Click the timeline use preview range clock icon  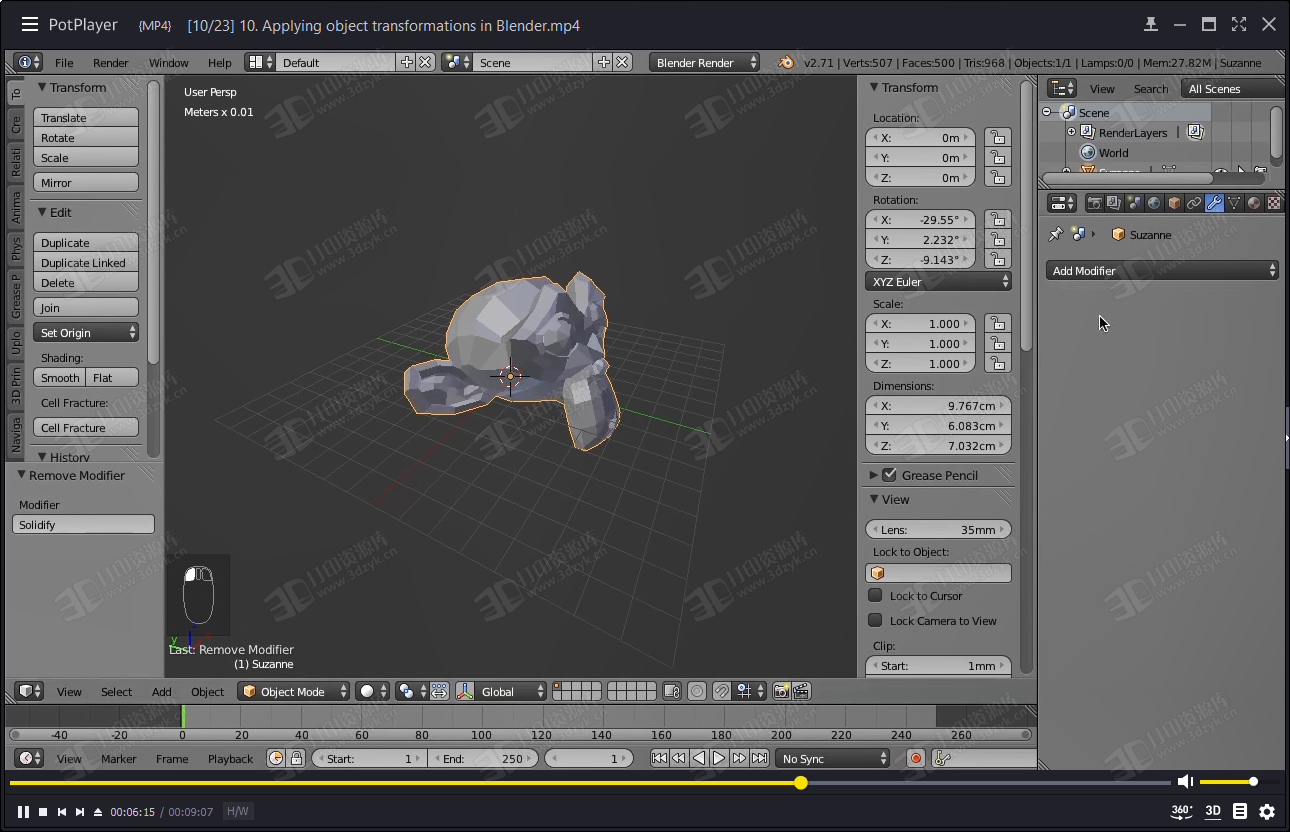pos(277,758)
